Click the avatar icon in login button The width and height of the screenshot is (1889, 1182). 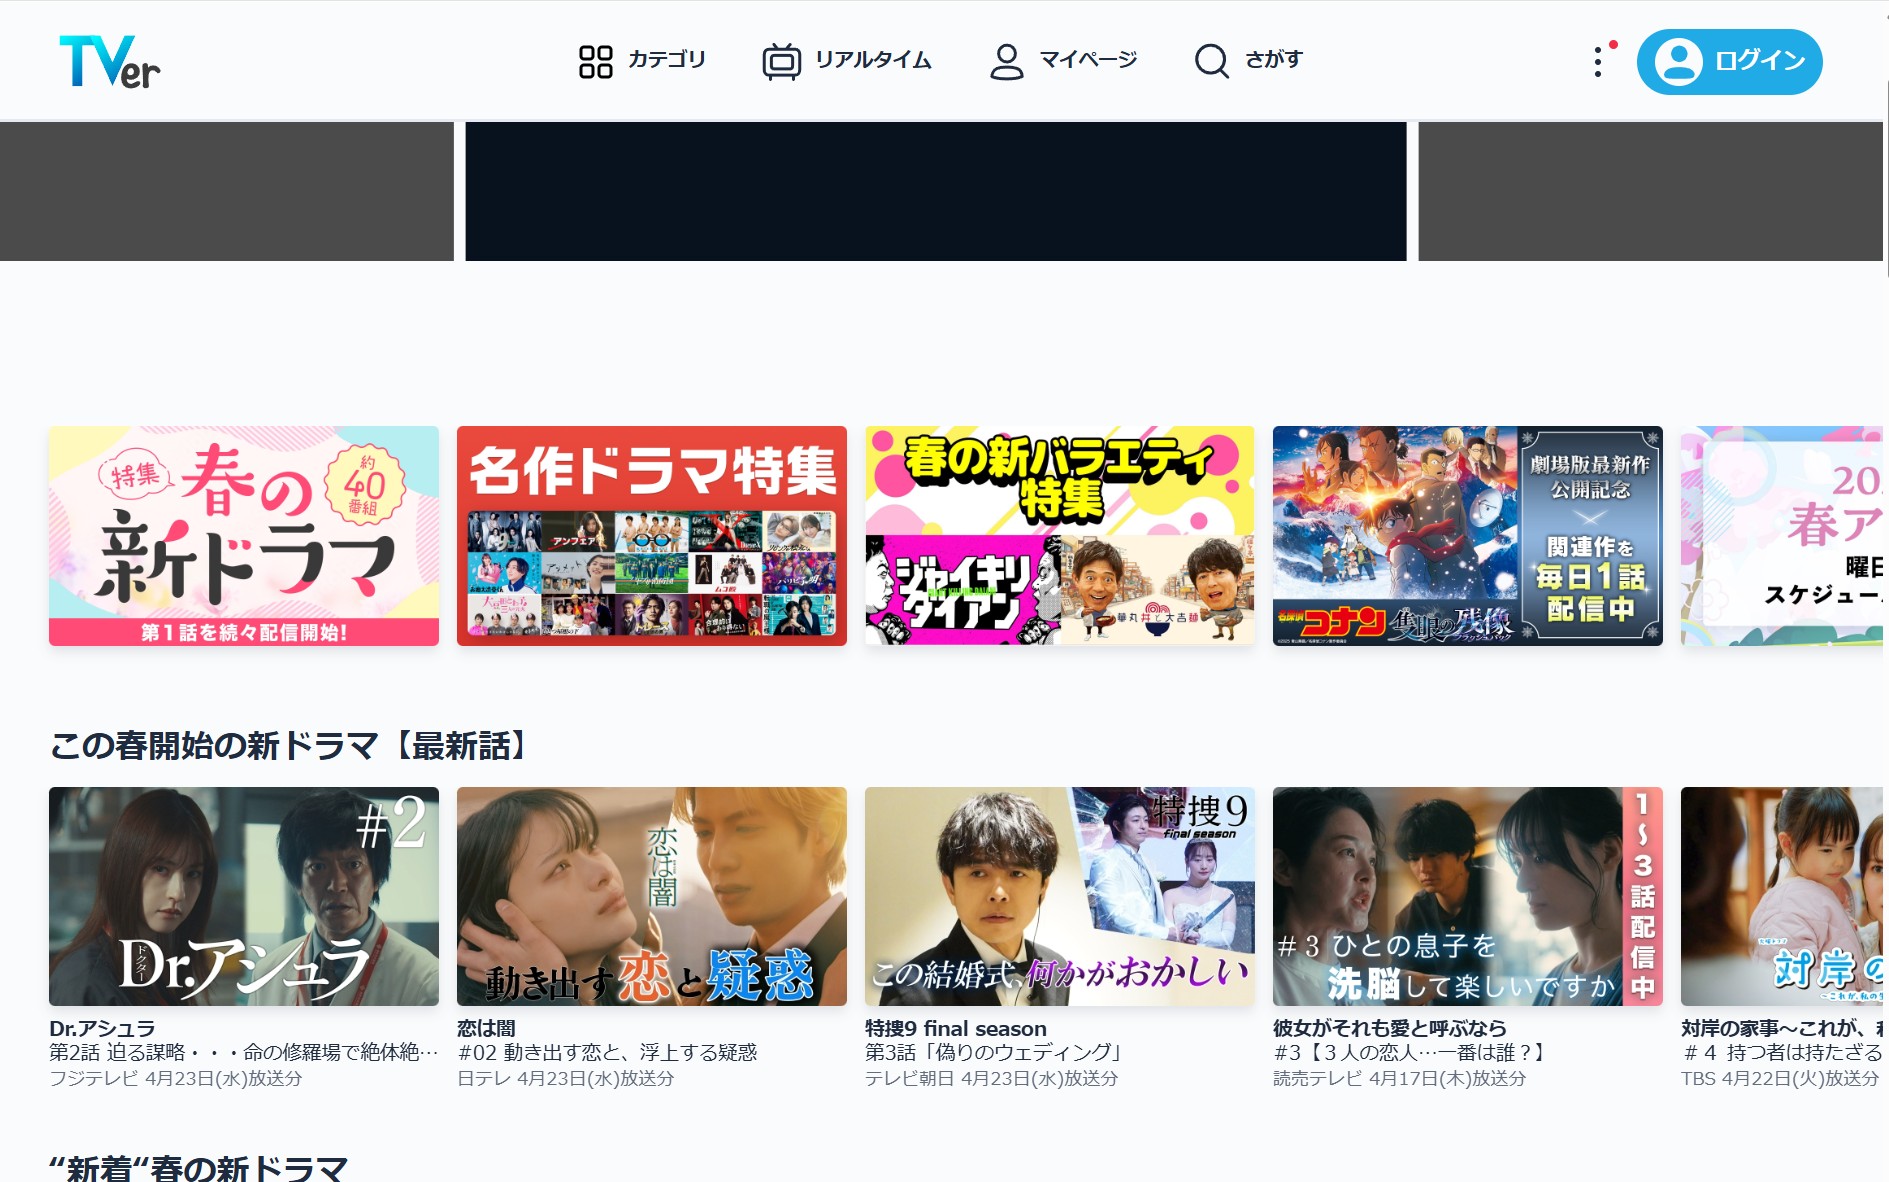pyautogui.click(x=1678, y=62)
